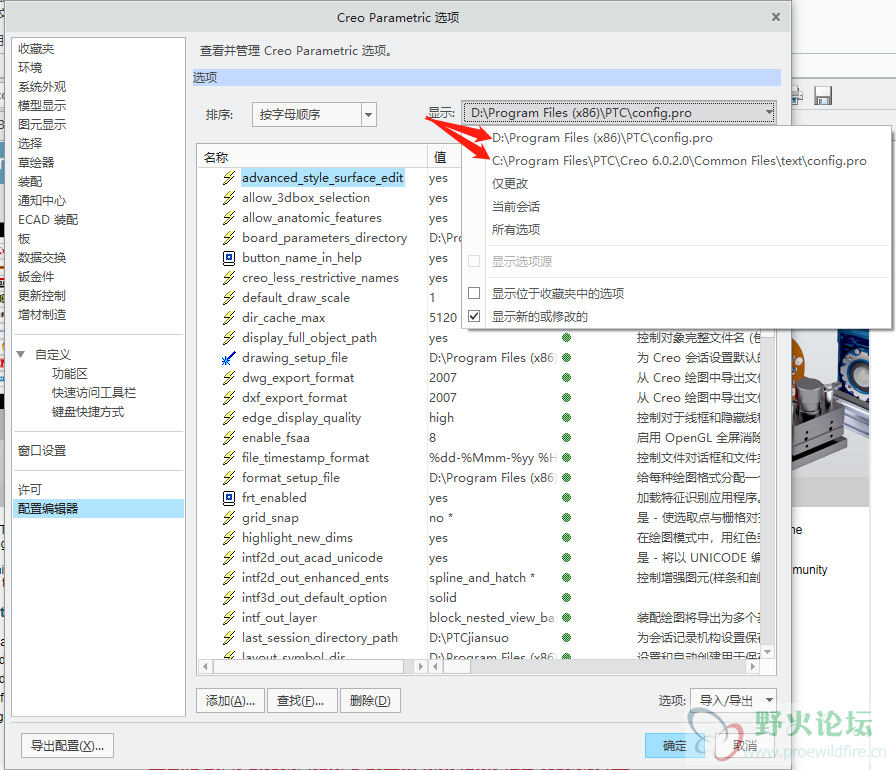The image size is (896, 770).
Task: Click the square icon beside frt_enabled
Action: [229, 498]
